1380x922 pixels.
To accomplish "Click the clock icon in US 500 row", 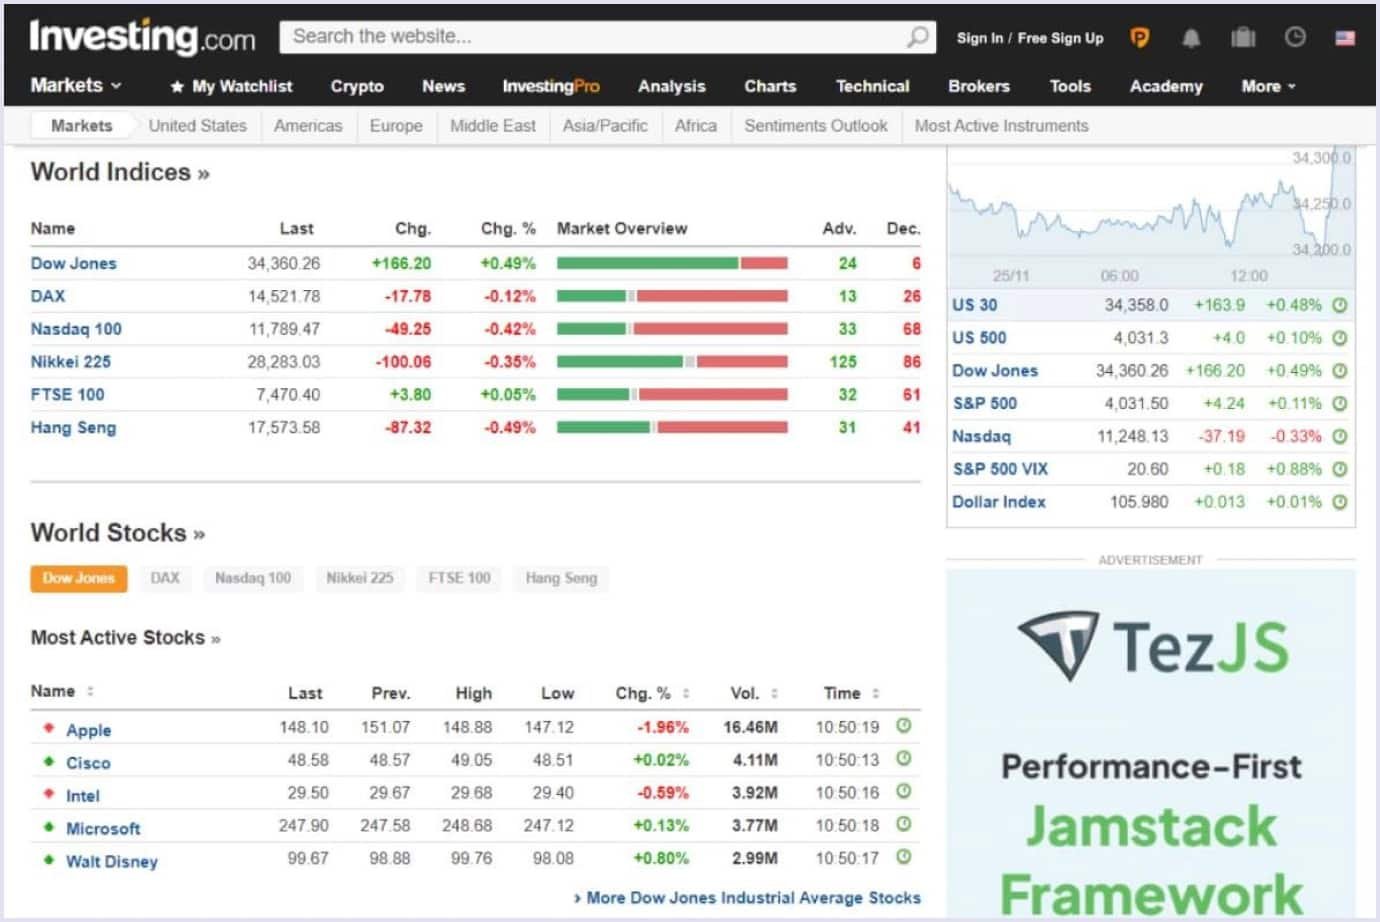I will coord(1340,338).
